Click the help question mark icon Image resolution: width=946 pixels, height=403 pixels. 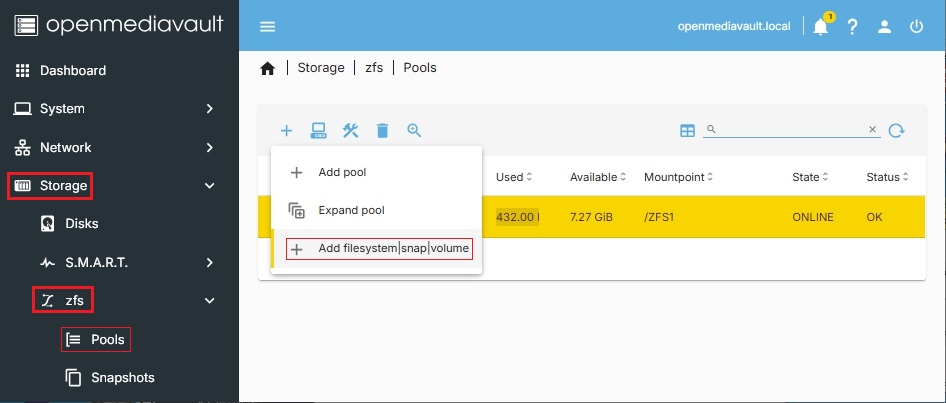pyautogui.click(x=852, y=27)
